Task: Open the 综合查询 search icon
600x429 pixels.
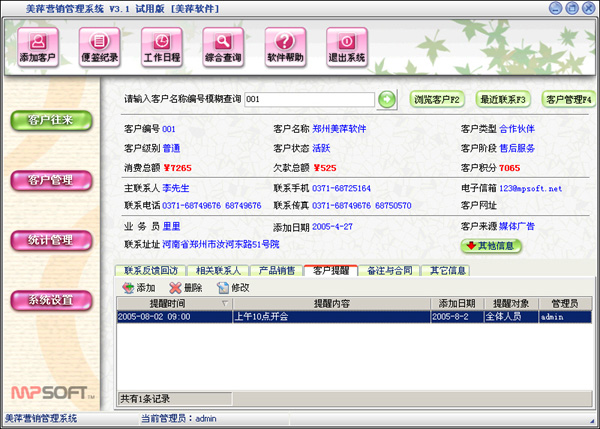Action: [223, 47]
